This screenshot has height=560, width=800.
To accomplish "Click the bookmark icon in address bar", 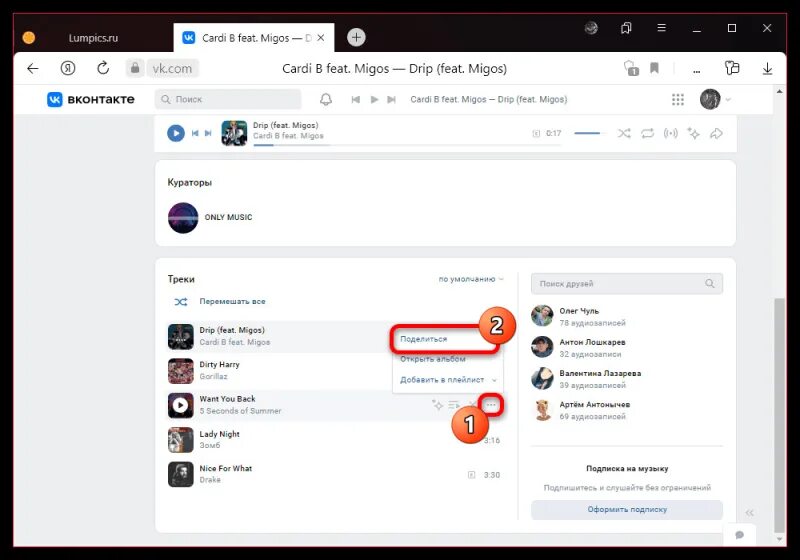I will [654, 68].
